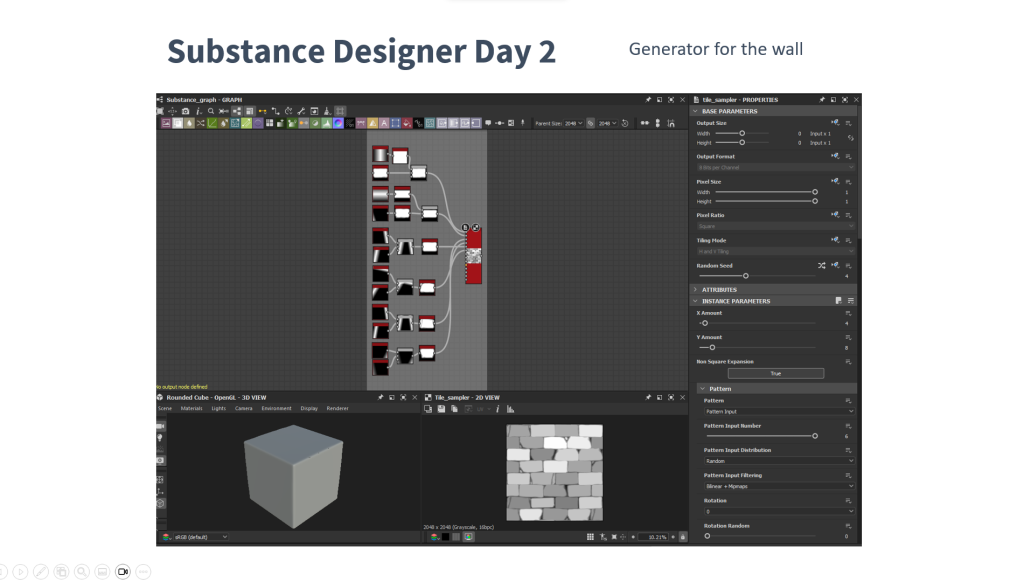The height and width of the screenshot is (582, 1024).
Task: Open the sRGB (default) color space dropdown
Action: point(201,537)
